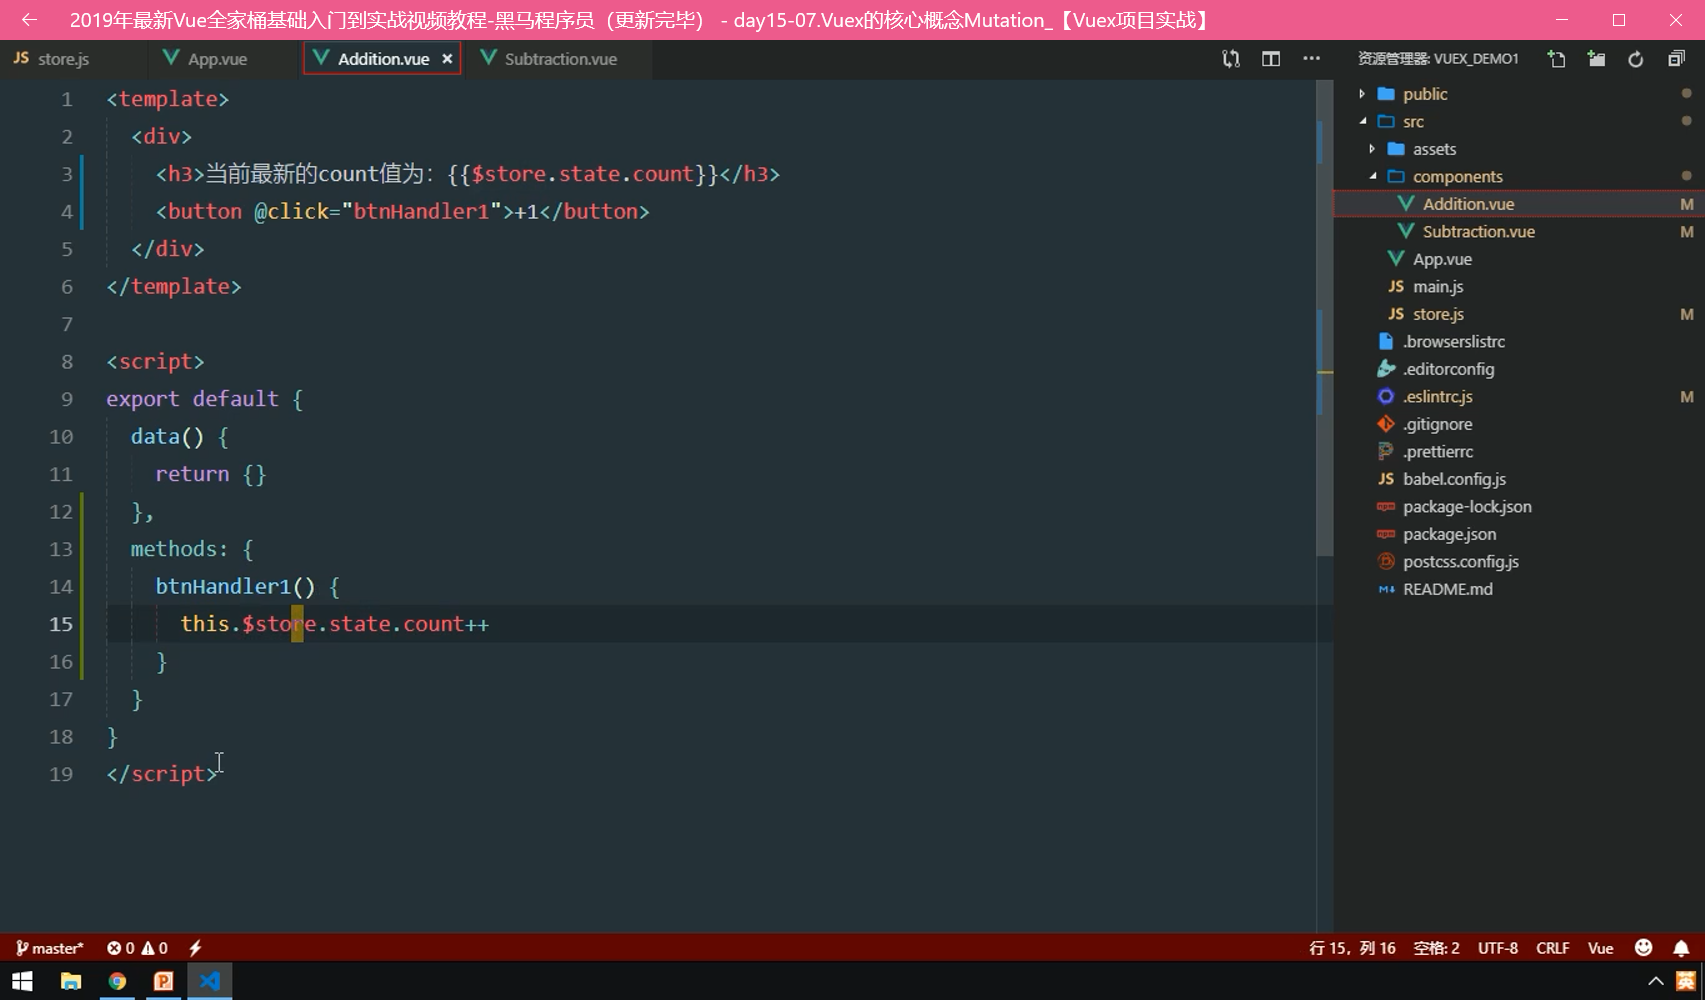This screenshot has width=1705, height=1000.
Task: Collapse the src folder arrow
Action: (x=1362, y=121)
